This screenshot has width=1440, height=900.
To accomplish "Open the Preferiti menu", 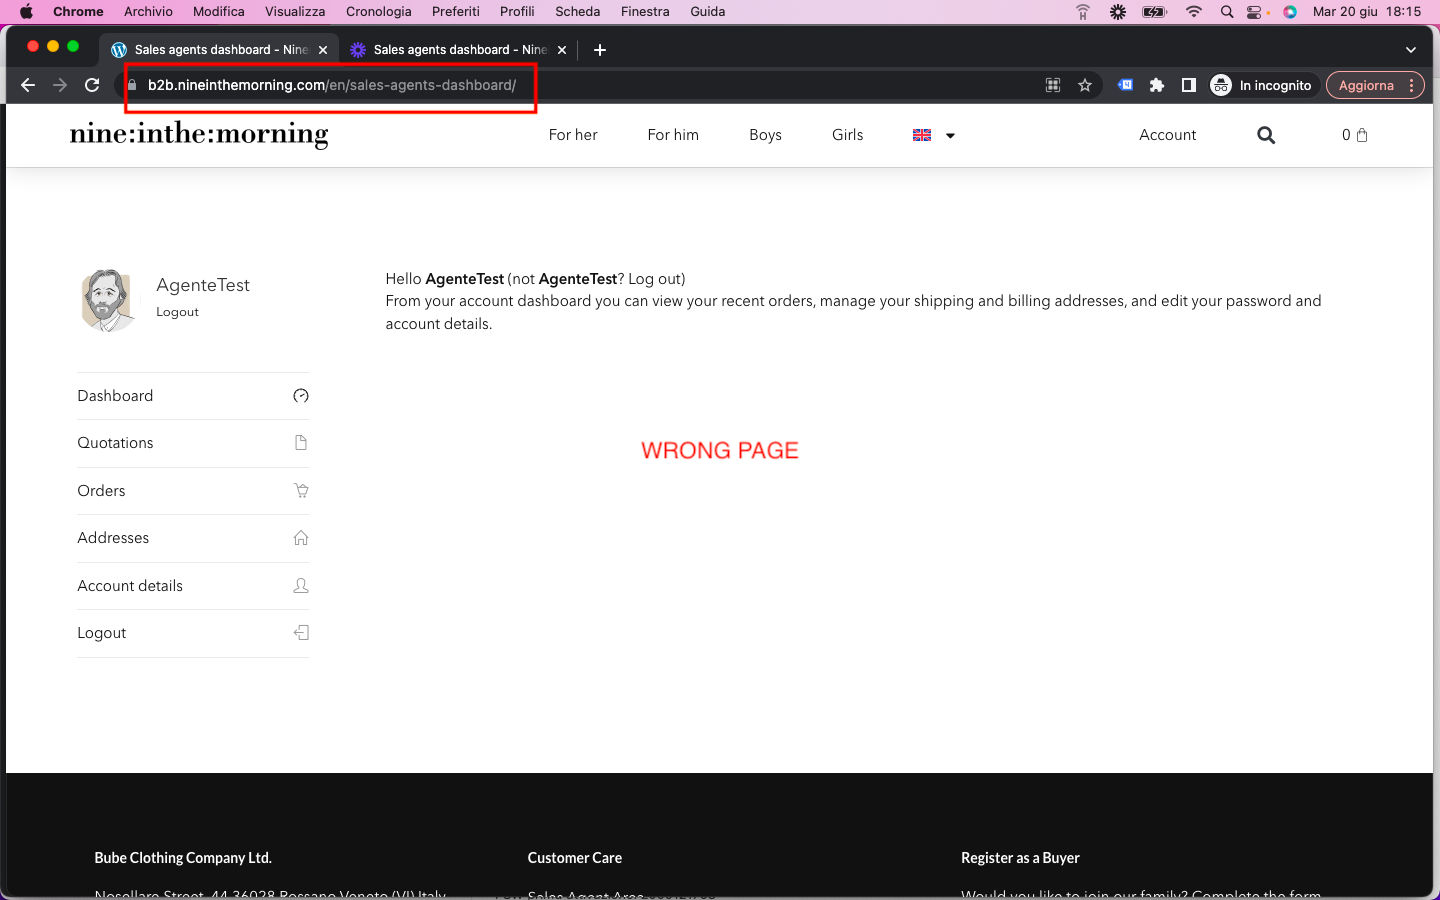I will coord(456,12).
